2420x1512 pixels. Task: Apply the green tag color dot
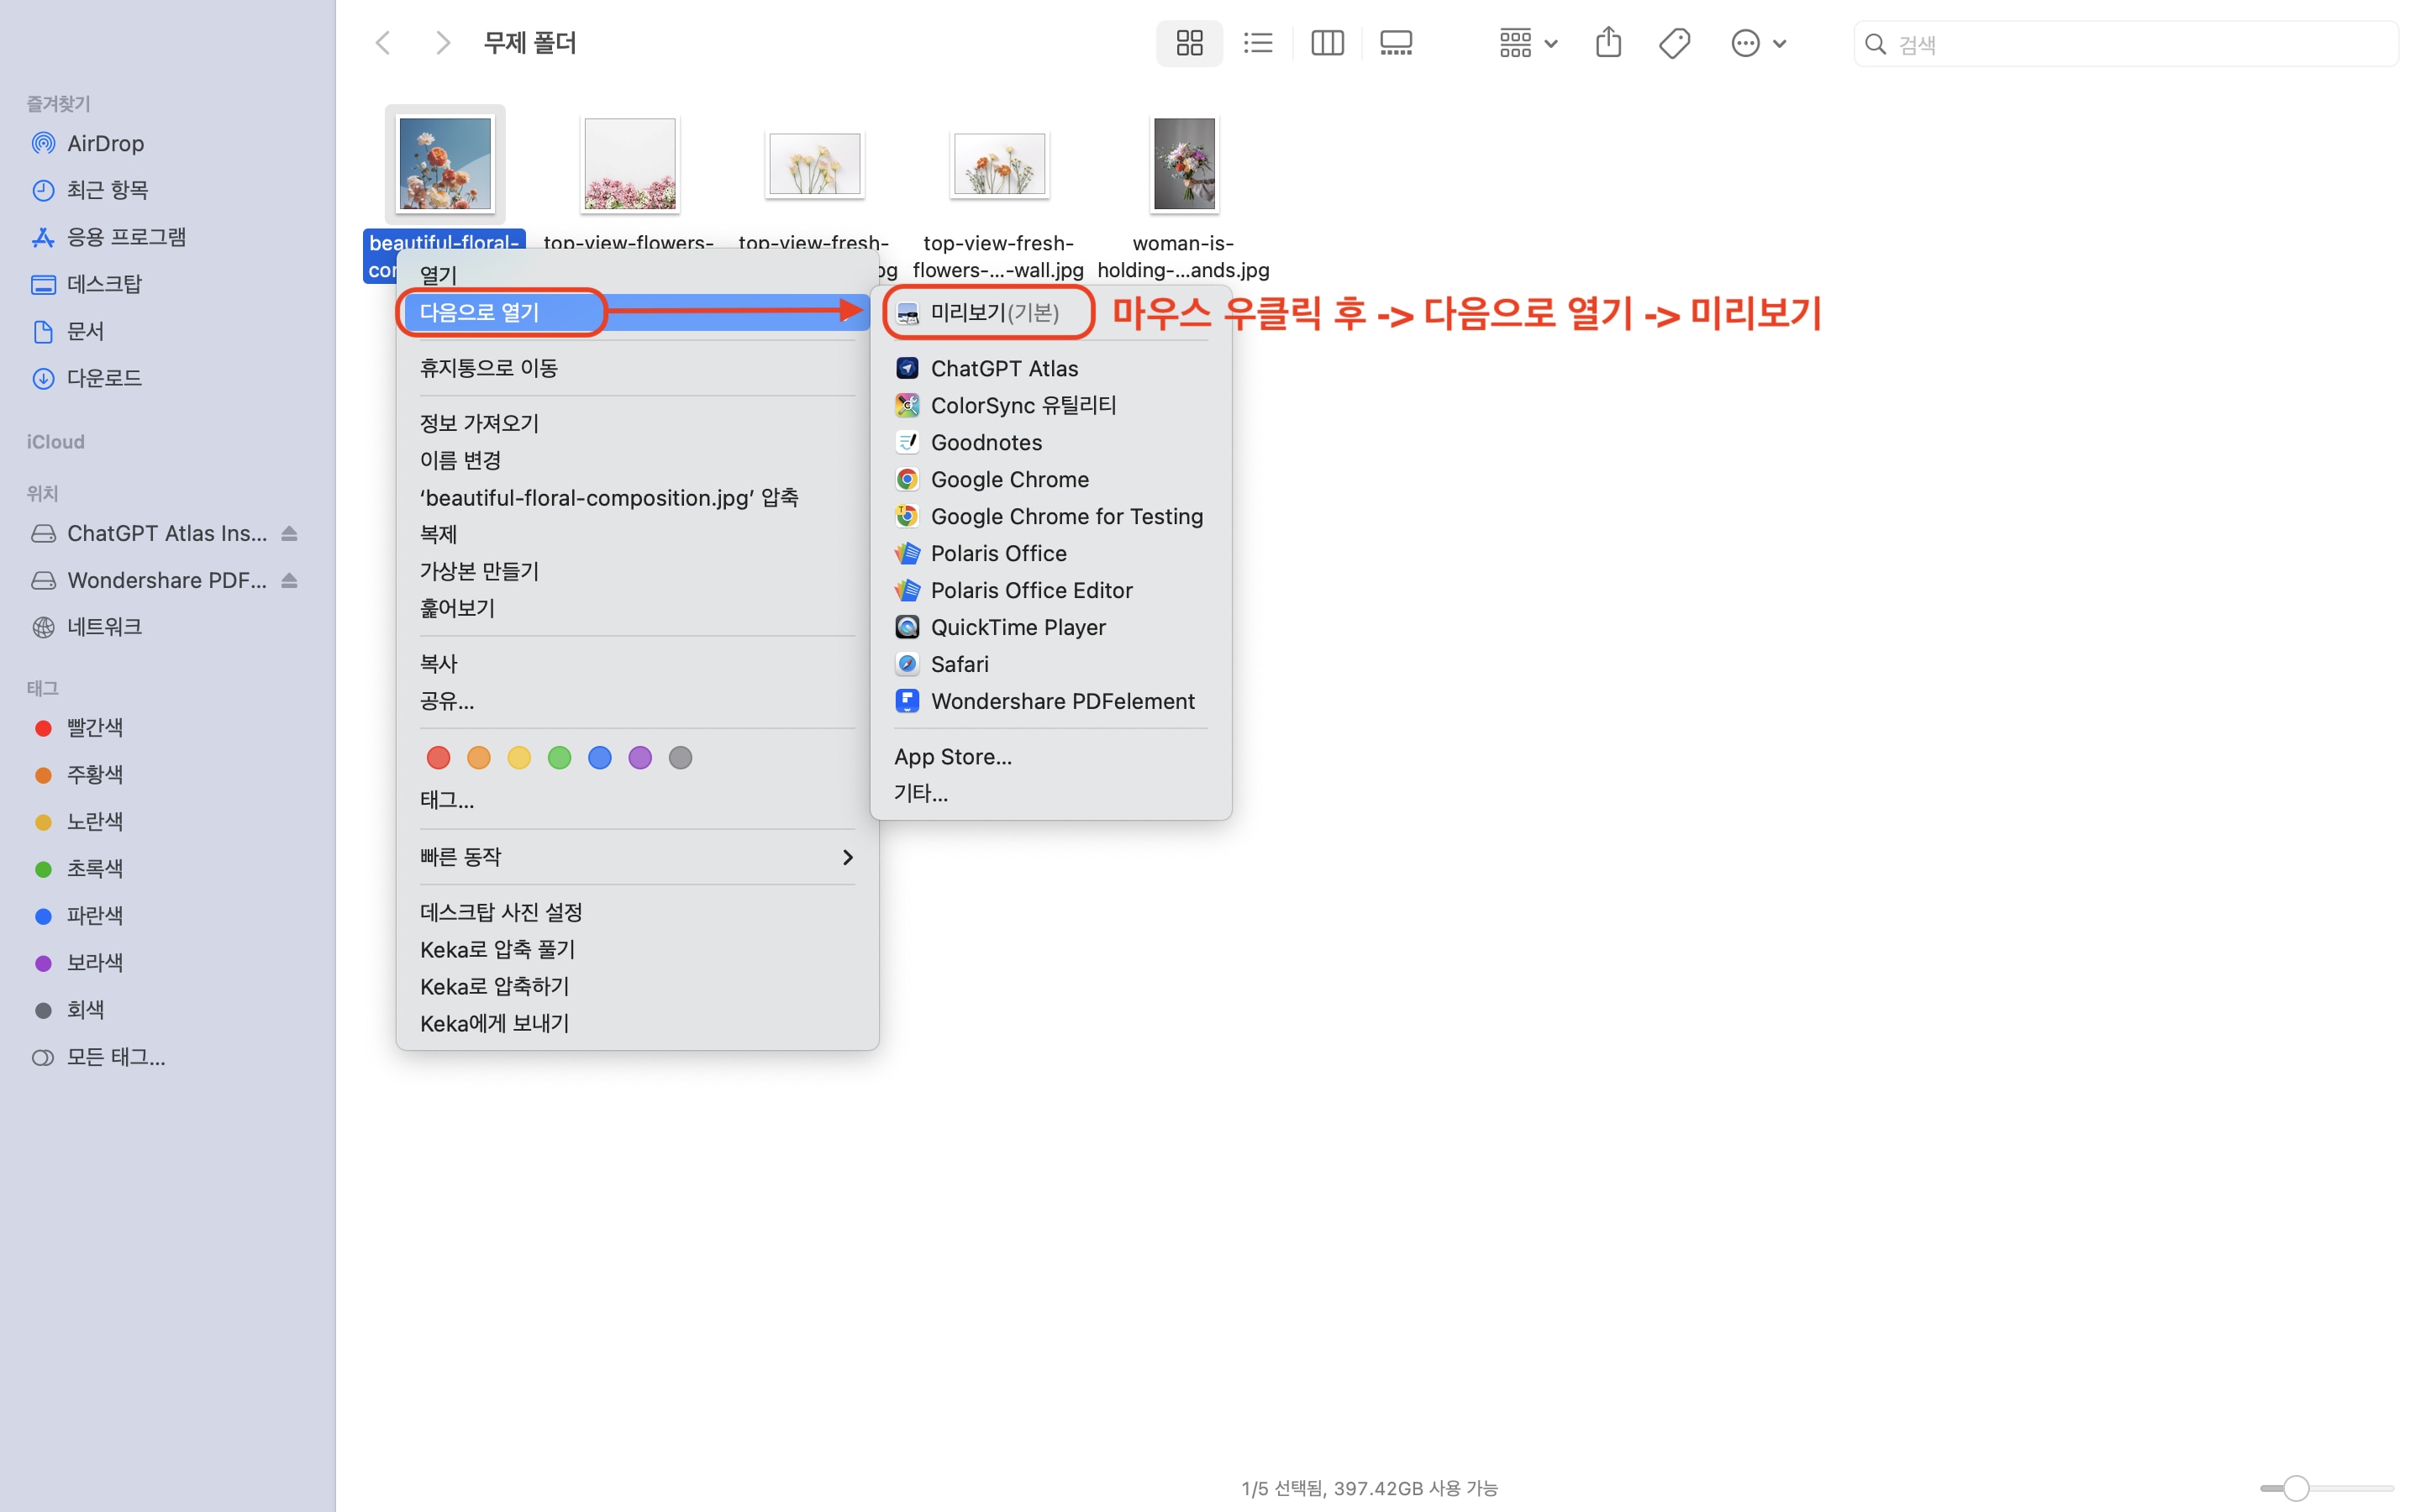[x=559, y=758]
